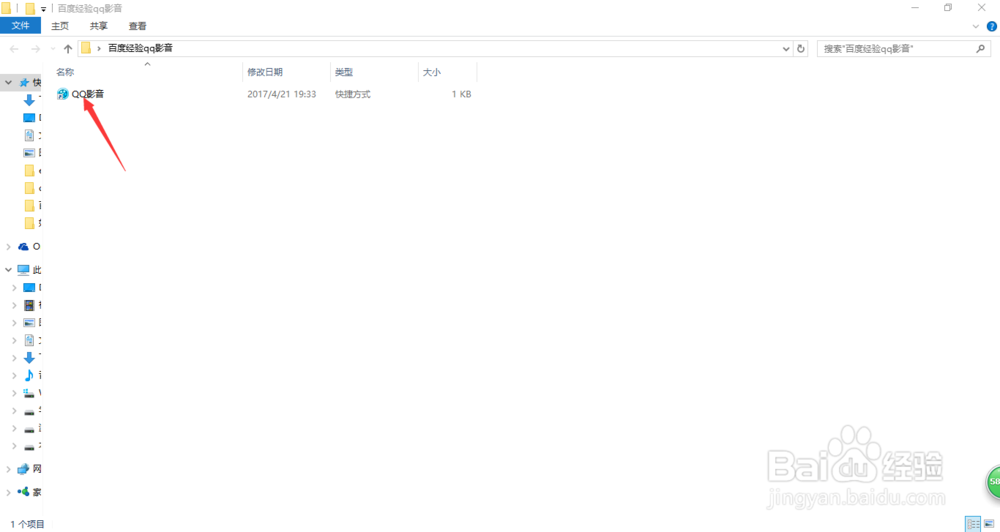Open Downloads arrow under Quick access
Image resolution: width=1000 pixels, height=532 pixels.
coord(29,100)
